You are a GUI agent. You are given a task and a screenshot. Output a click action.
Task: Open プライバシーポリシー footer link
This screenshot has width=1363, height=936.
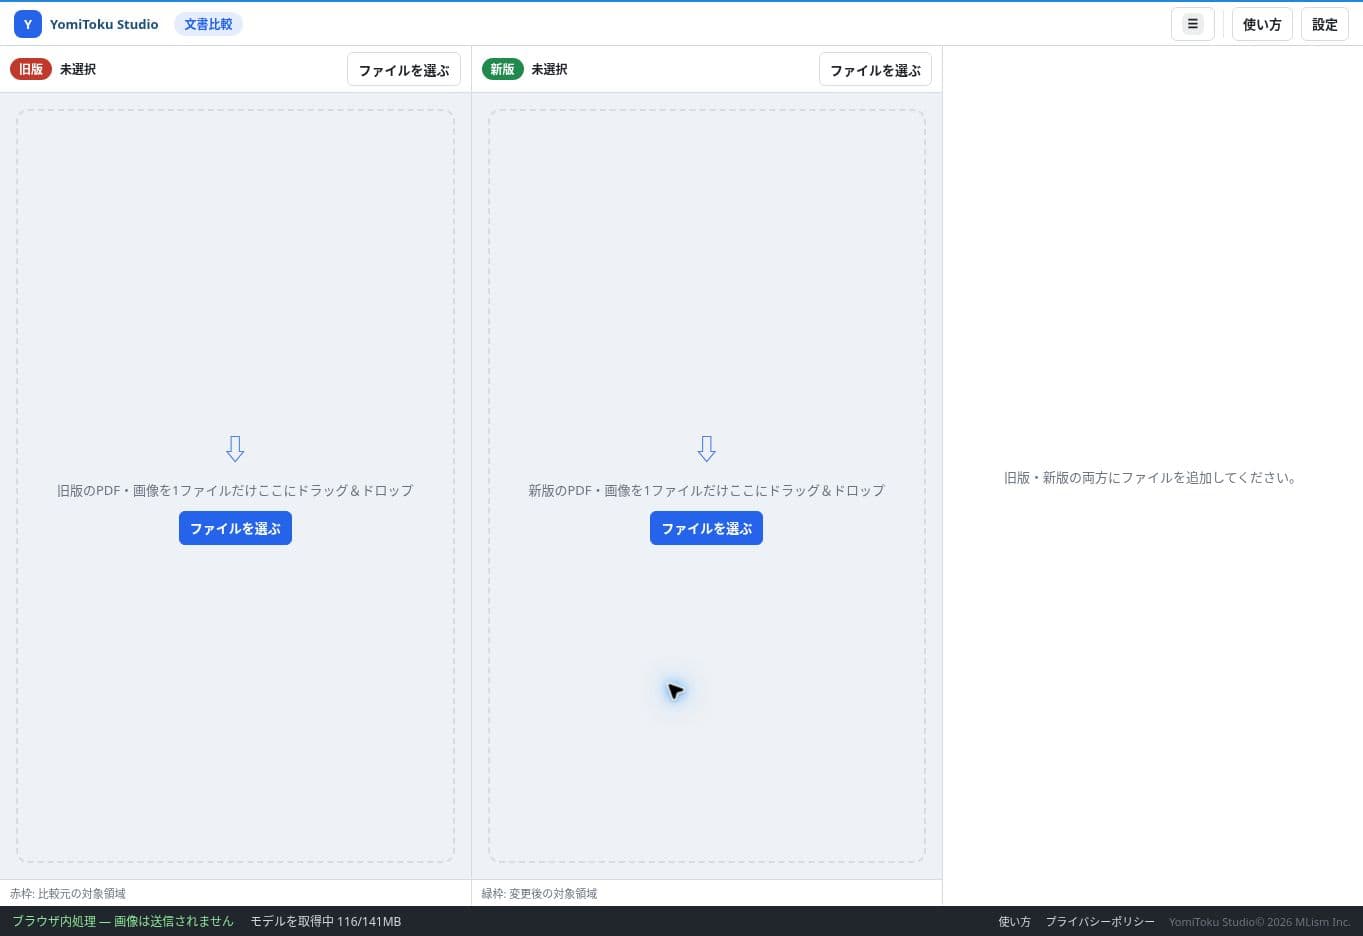[x=1100, y=922]
